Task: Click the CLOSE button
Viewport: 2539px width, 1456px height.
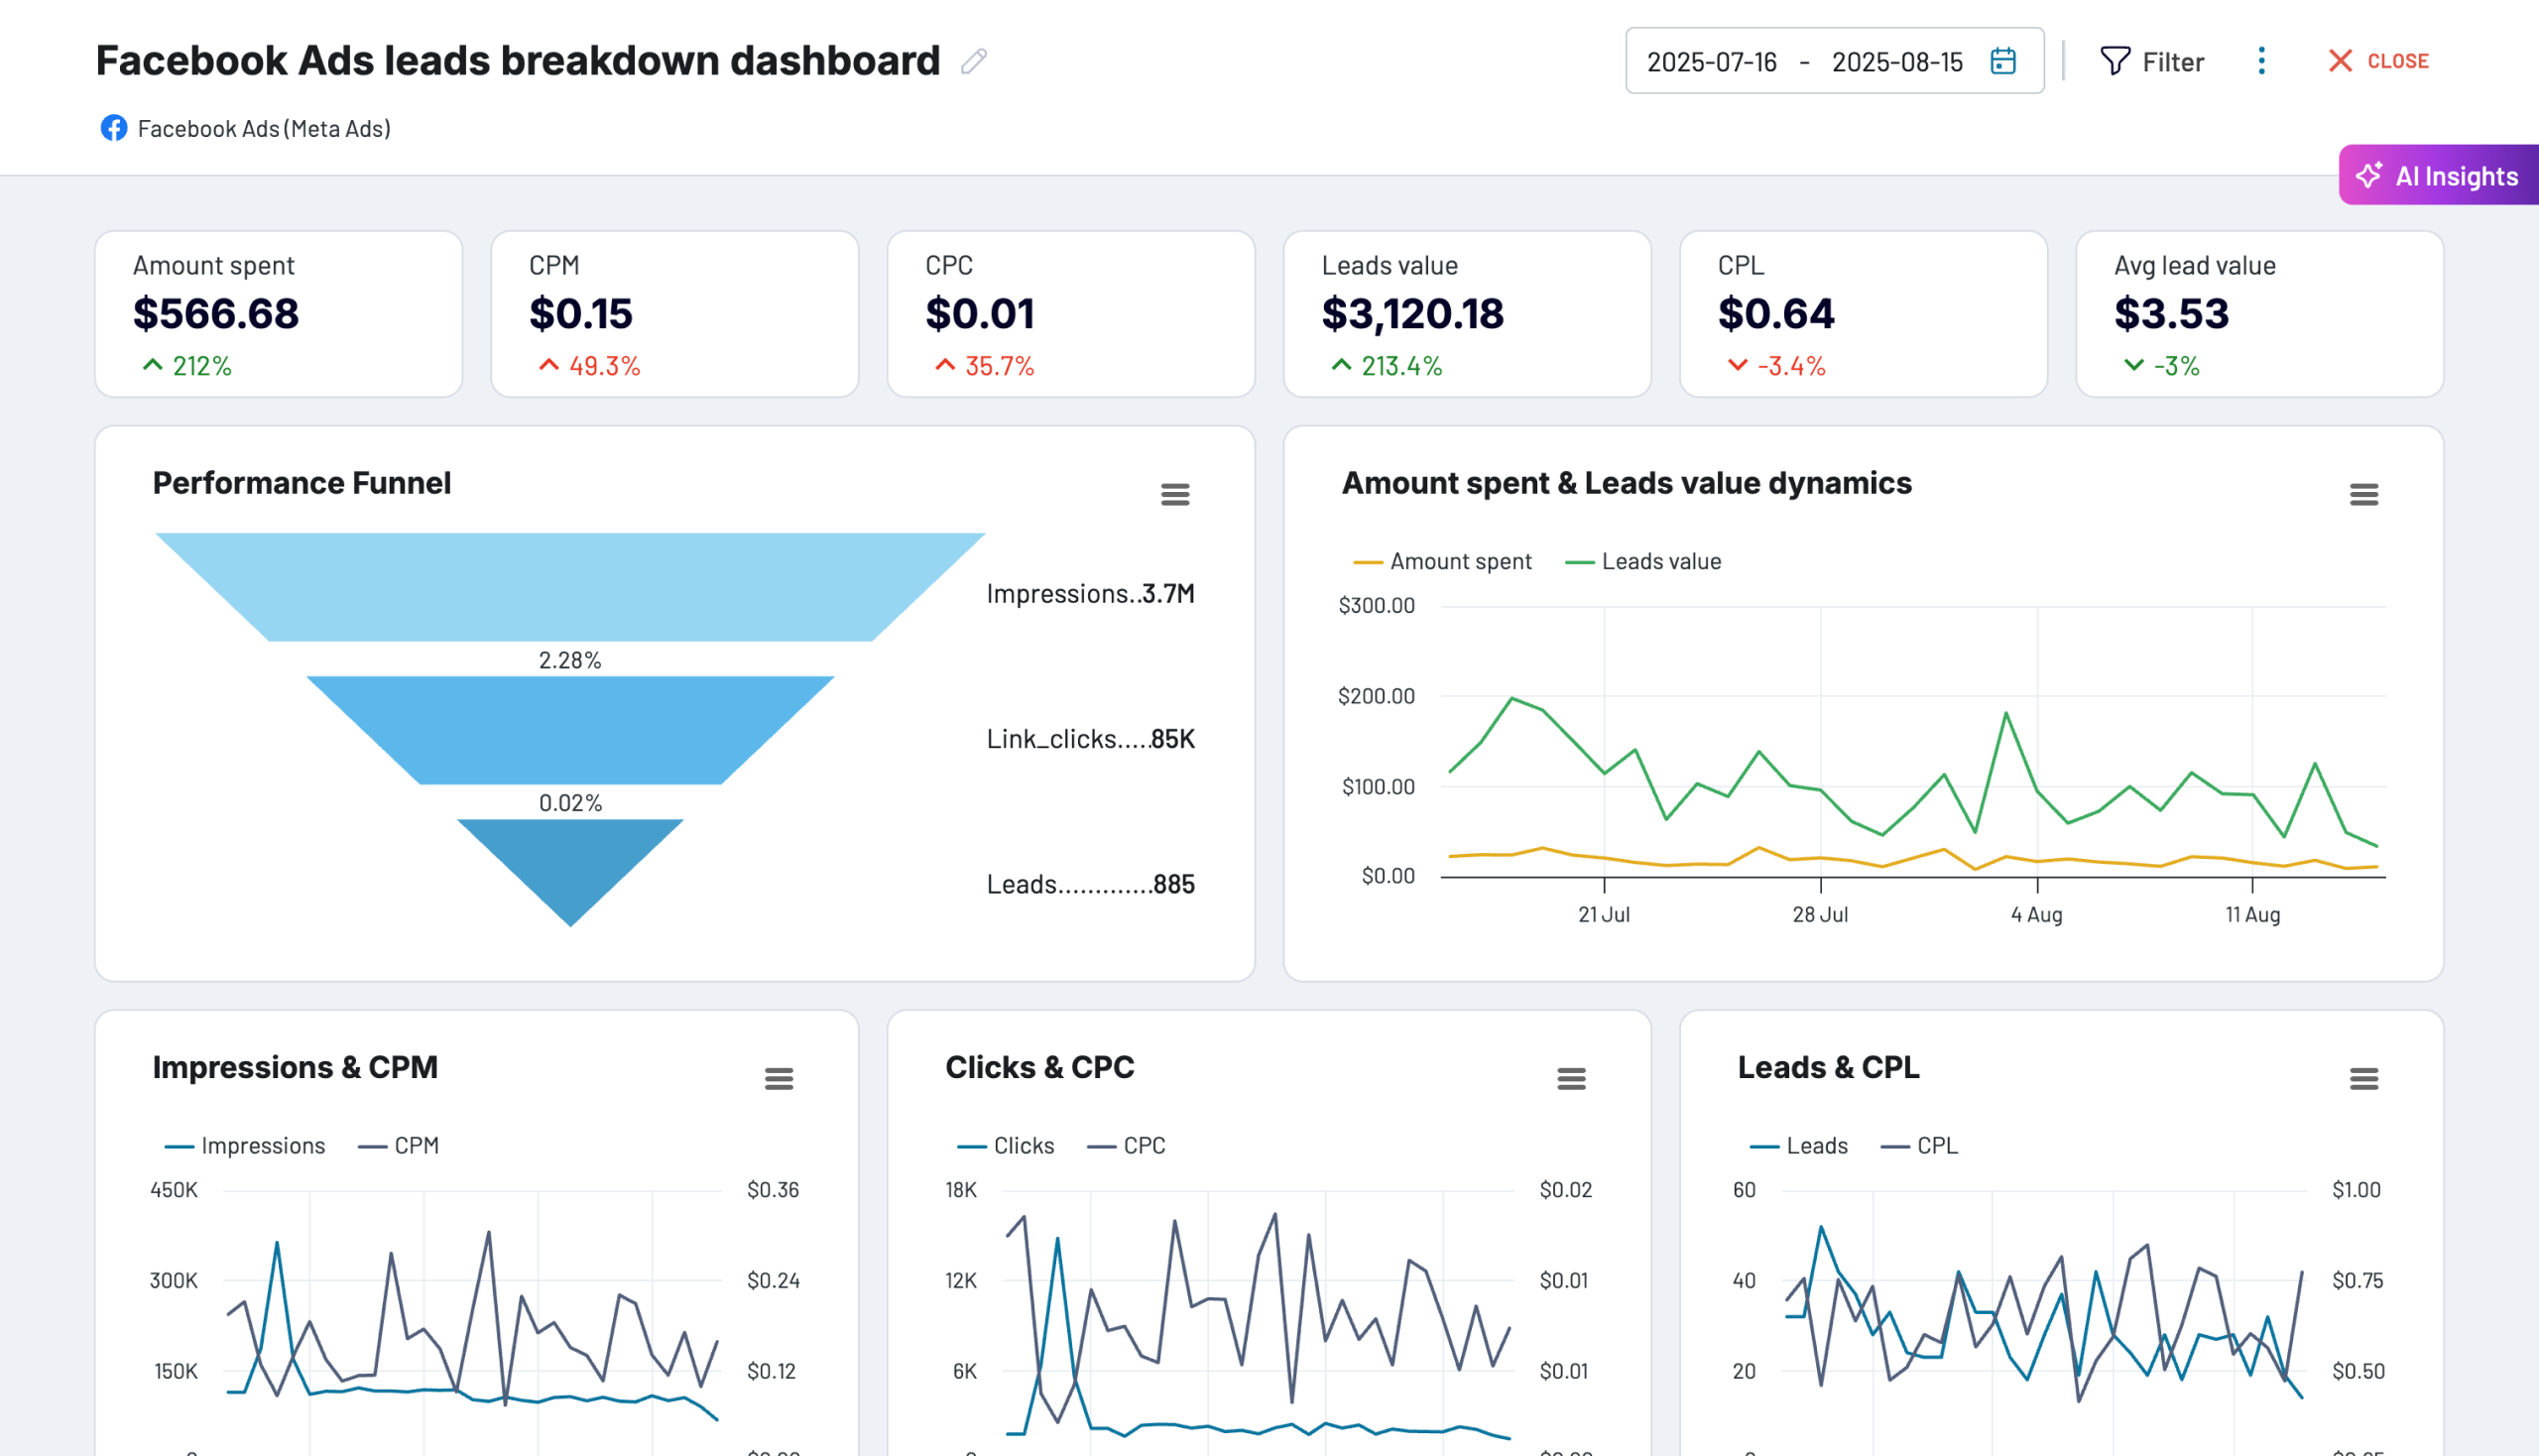Action: 2378,61
